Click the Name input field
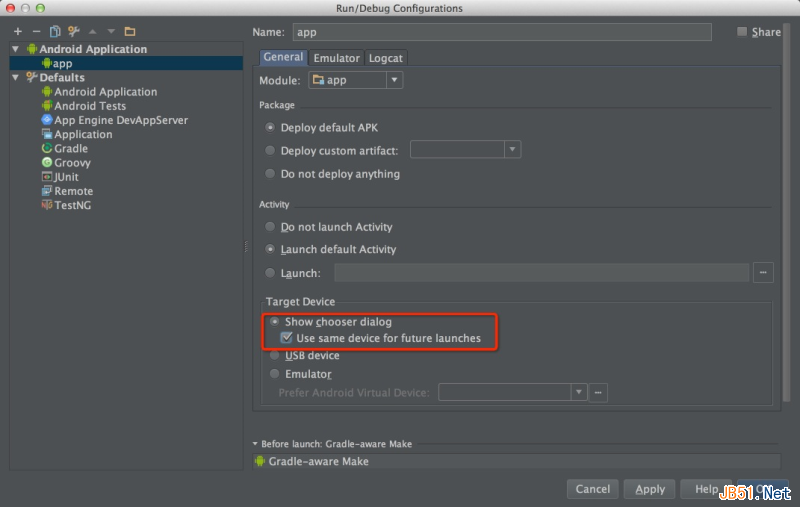The width and height of the screenshot is (800, 507). point(502,32)
